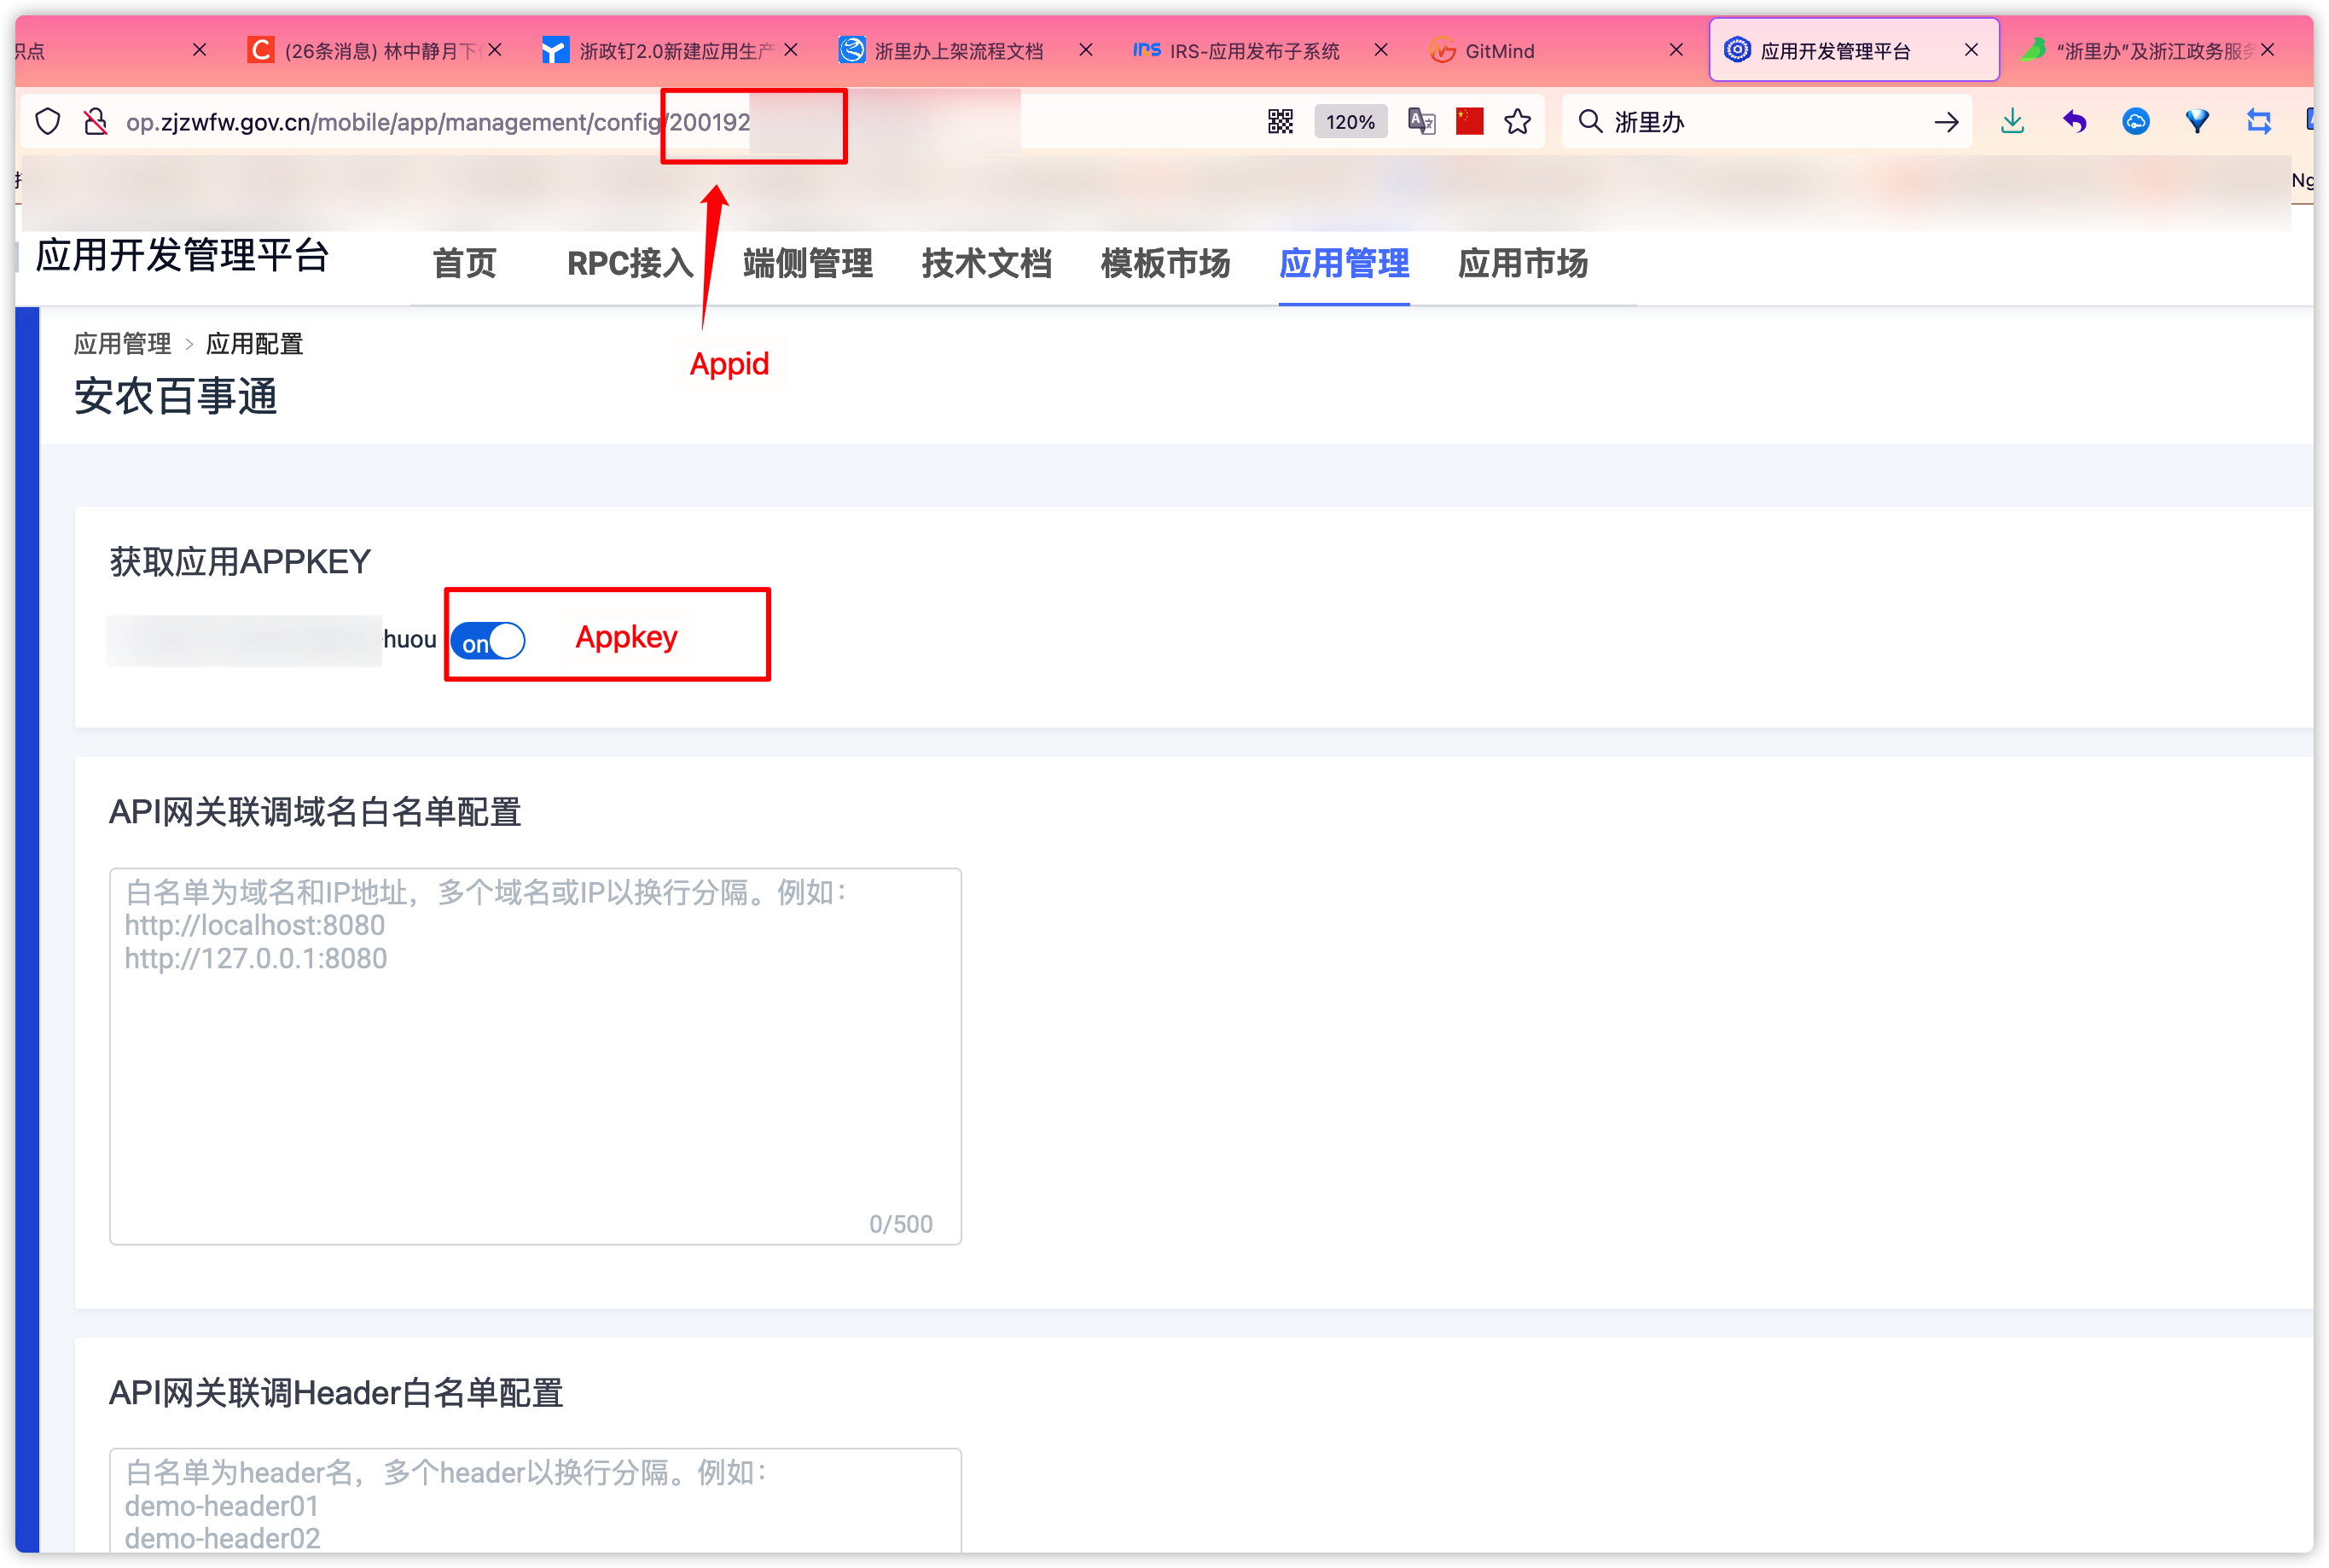Image resolution: width=2329 pixels, height=1568 pixels.
Task: Toggle the Appkey on/off switch
Action: (x=491, y=639)
